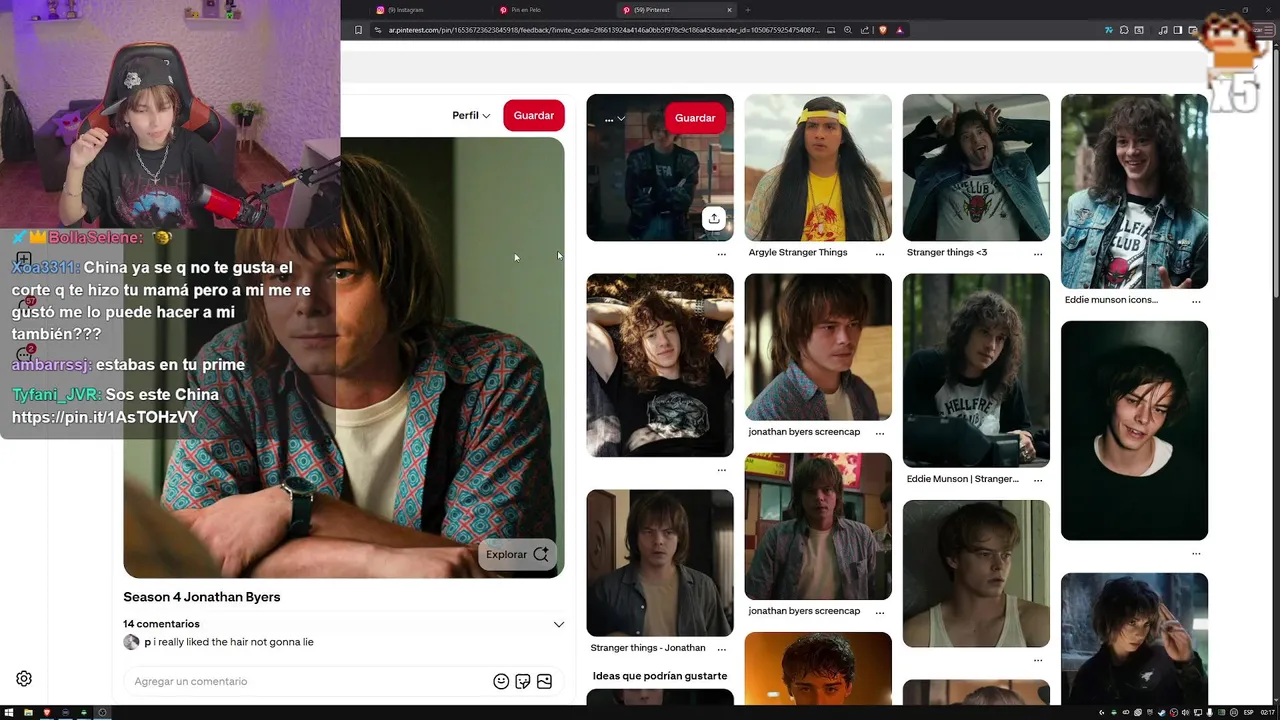
Task: Open board picker dropdown on hovered pin card
Action: click(x=614, y=118)
